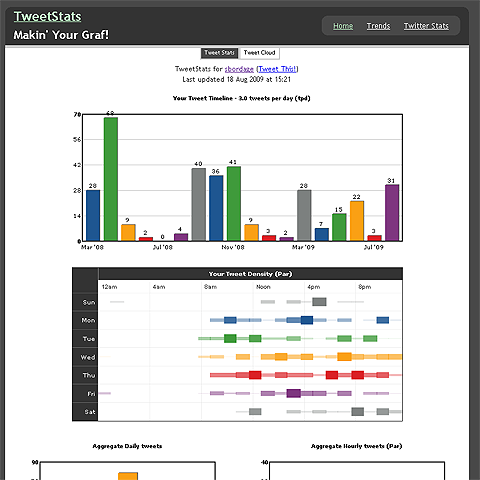Open the Twitter Stats page

click(426, 26)
